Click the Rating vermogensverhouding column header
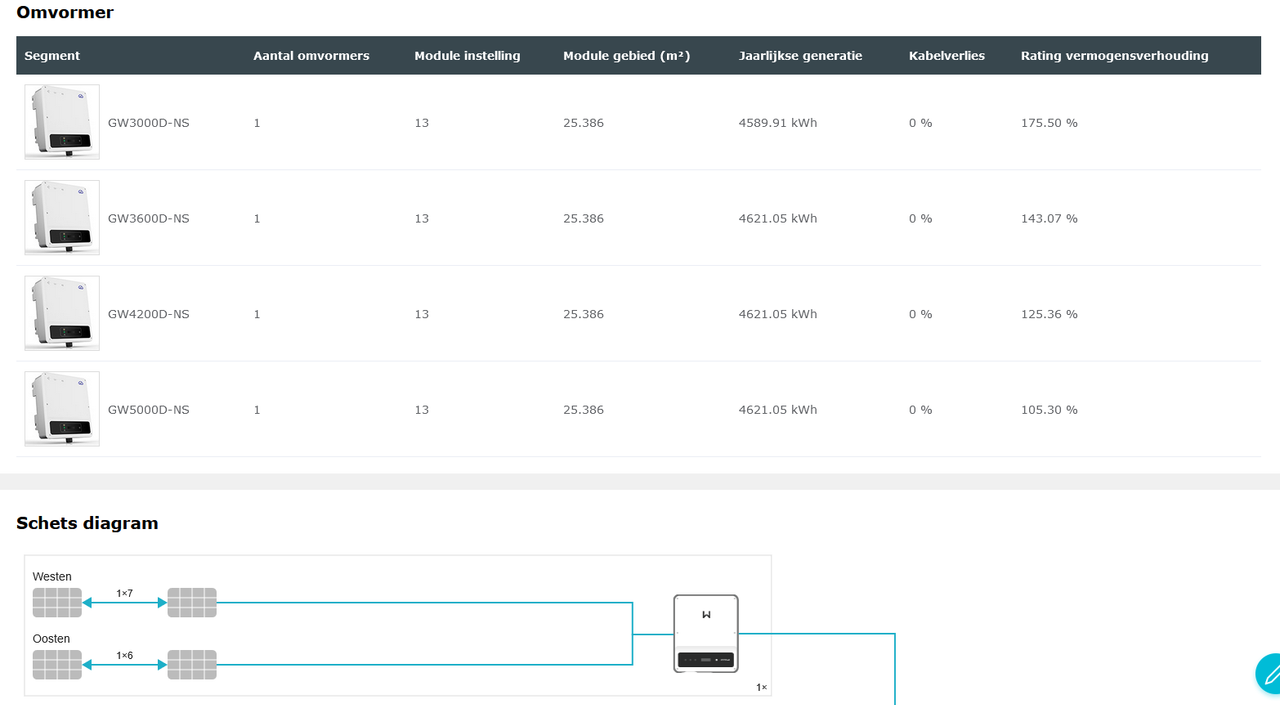The image size is (1280, 705). [1114, 56]
